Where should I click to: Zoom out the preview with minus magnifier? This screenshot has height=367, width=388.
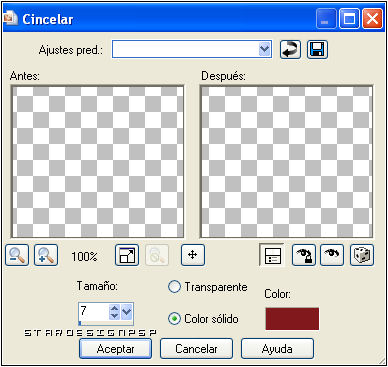[x=17, y=255]
